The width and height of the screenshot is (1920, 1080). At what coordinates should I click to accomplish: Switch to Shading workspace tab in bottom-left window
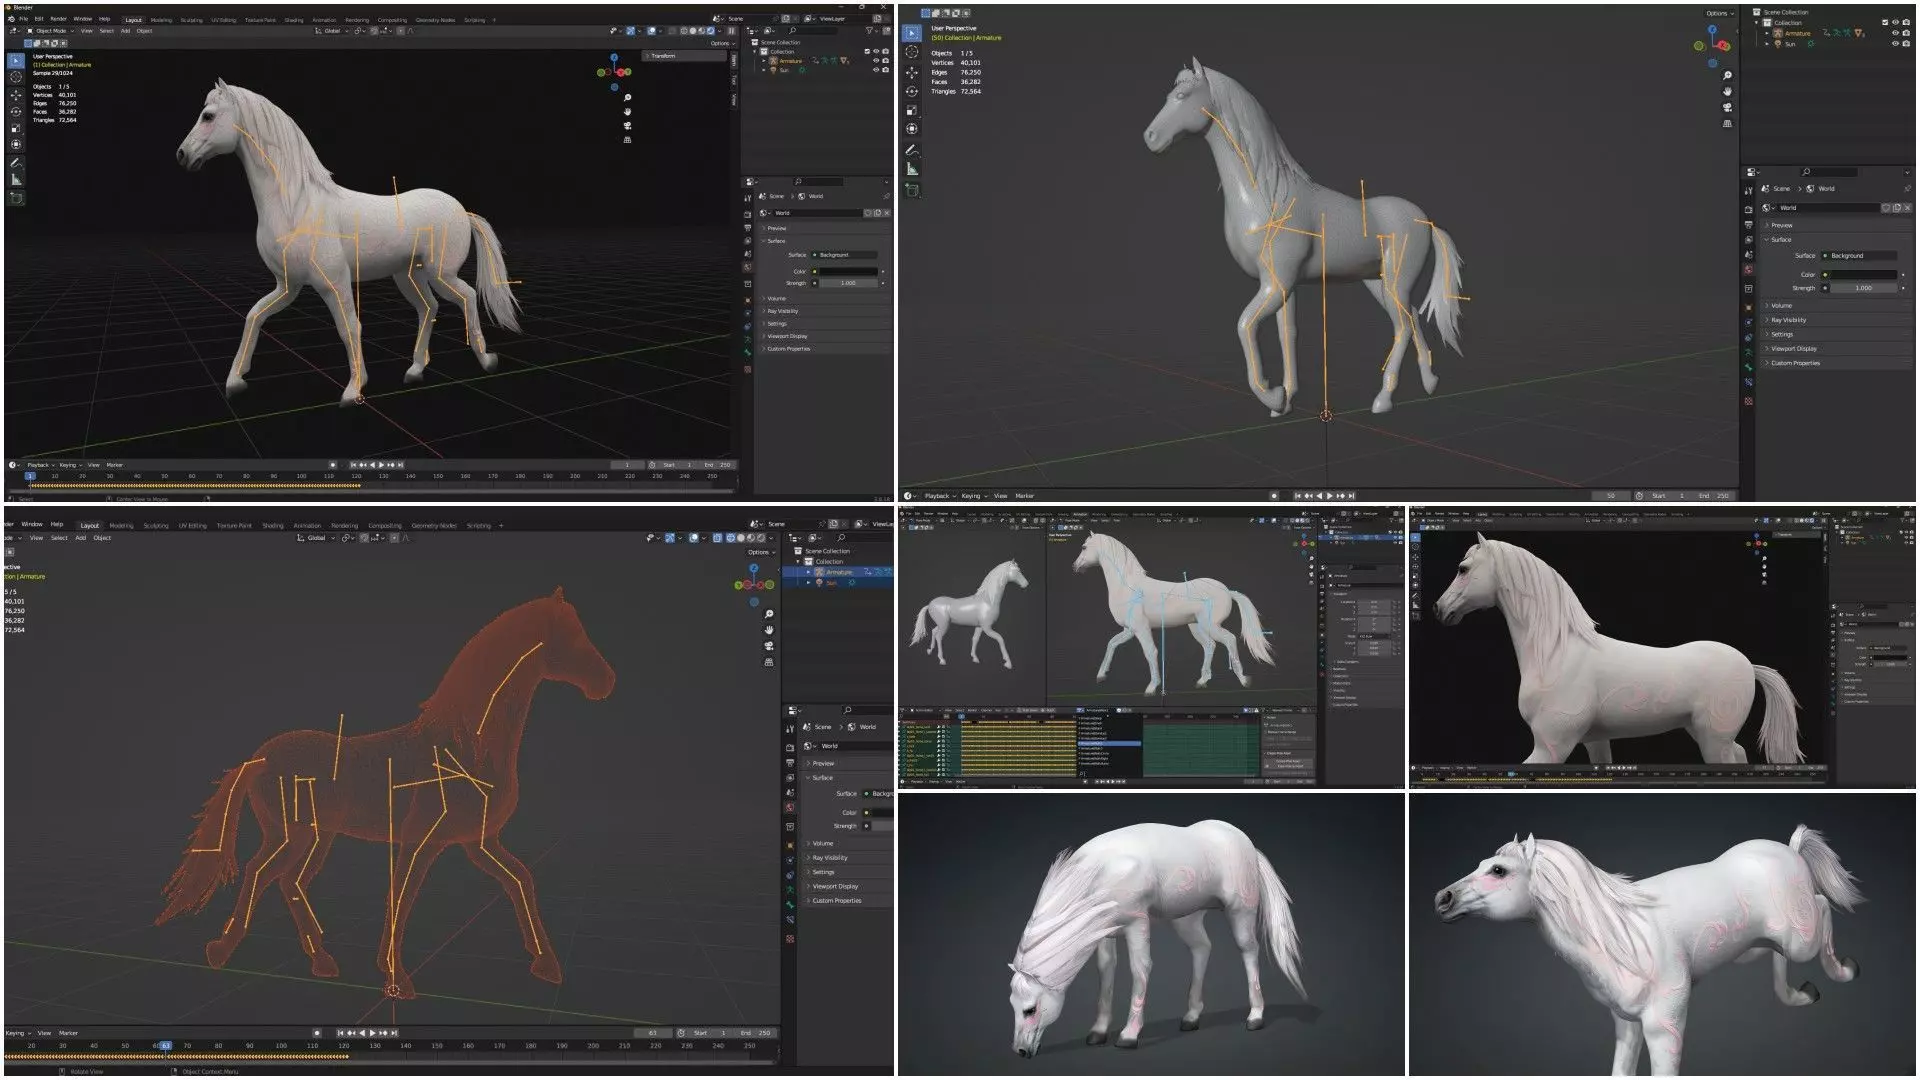tap(273, 526)
